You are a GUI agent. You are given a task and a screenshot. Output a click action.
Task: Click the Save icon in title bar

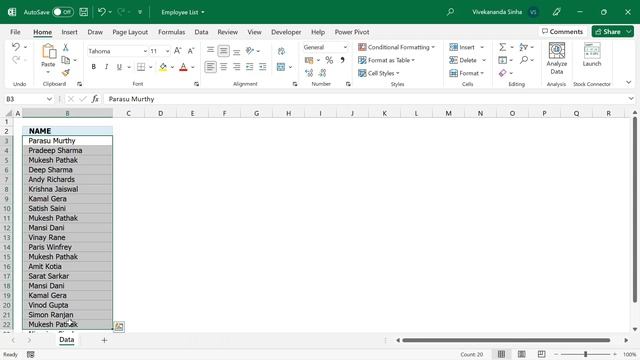coord(84,12)
